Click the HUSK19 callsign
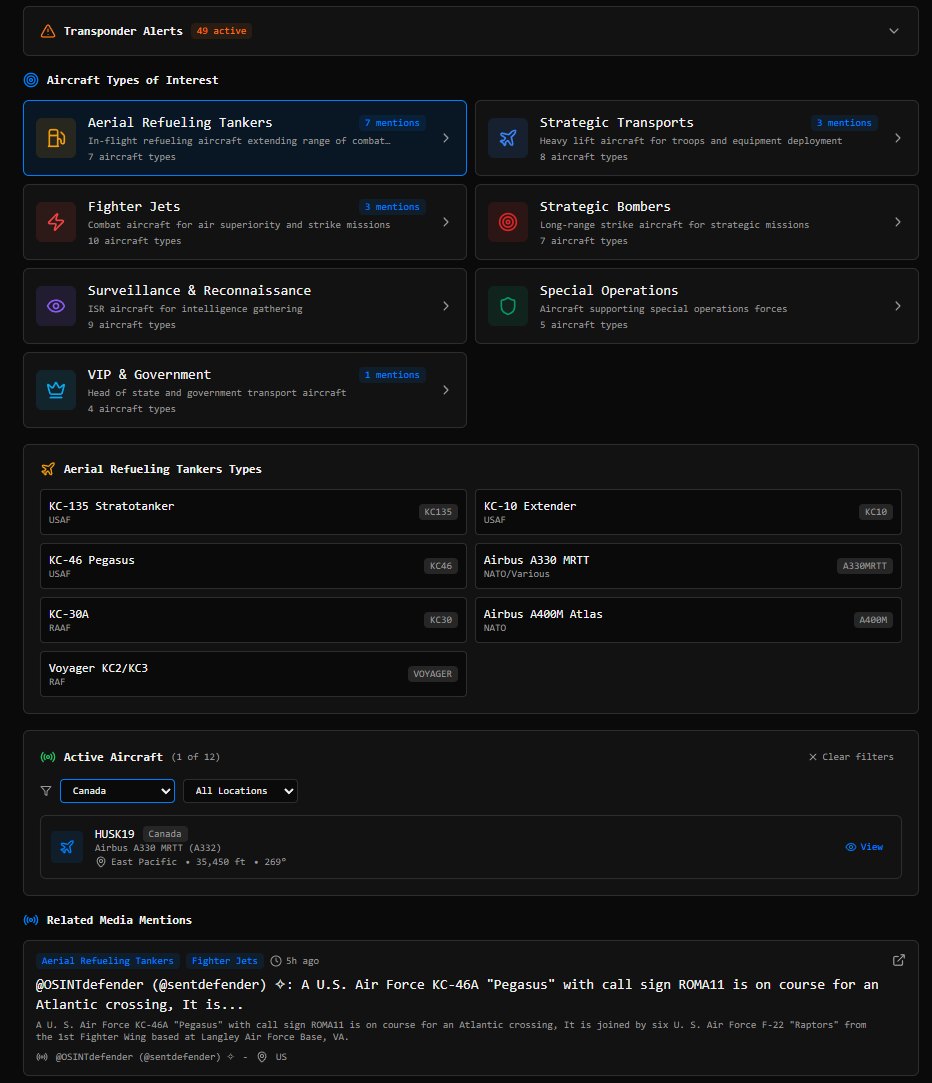This screenshot has width=932, height=1083. (115, 834)
